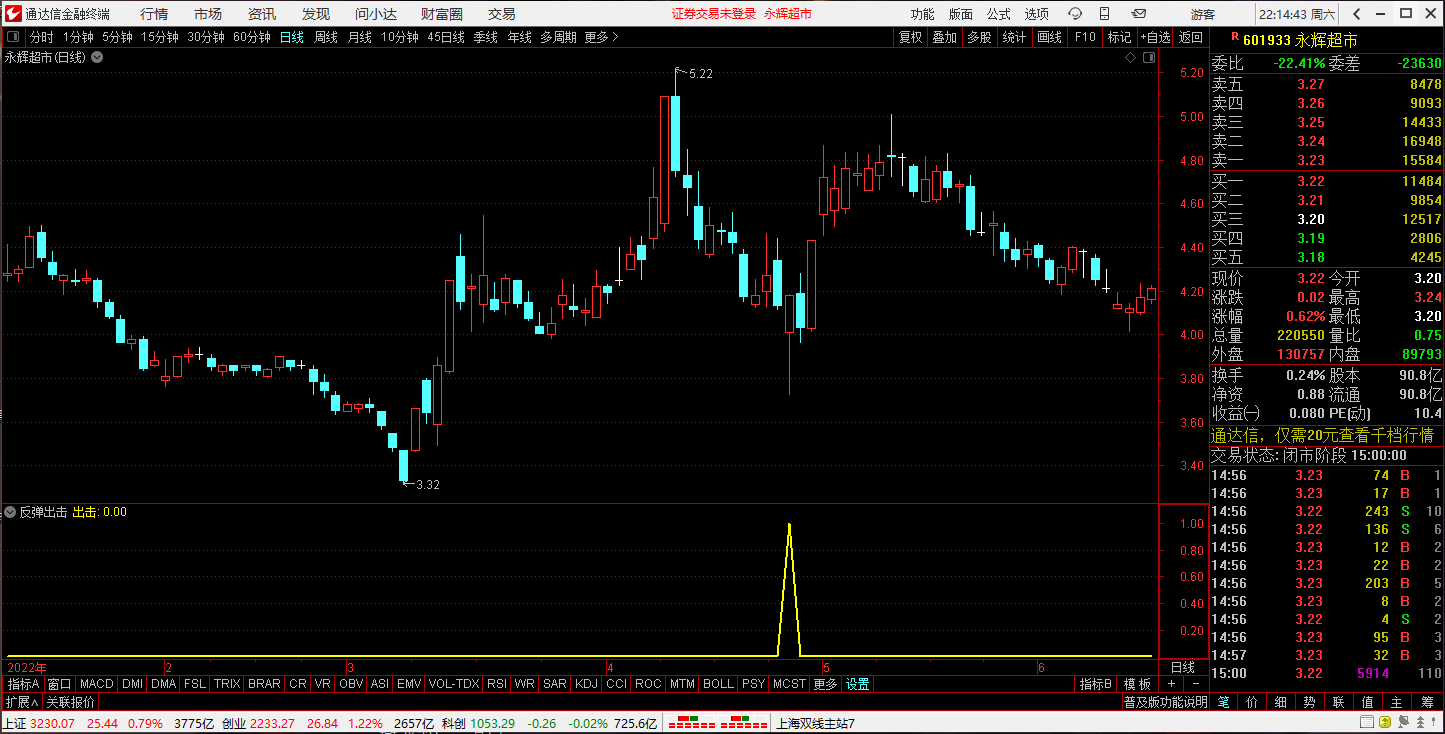Select the KDJ indicator tab

586,684
